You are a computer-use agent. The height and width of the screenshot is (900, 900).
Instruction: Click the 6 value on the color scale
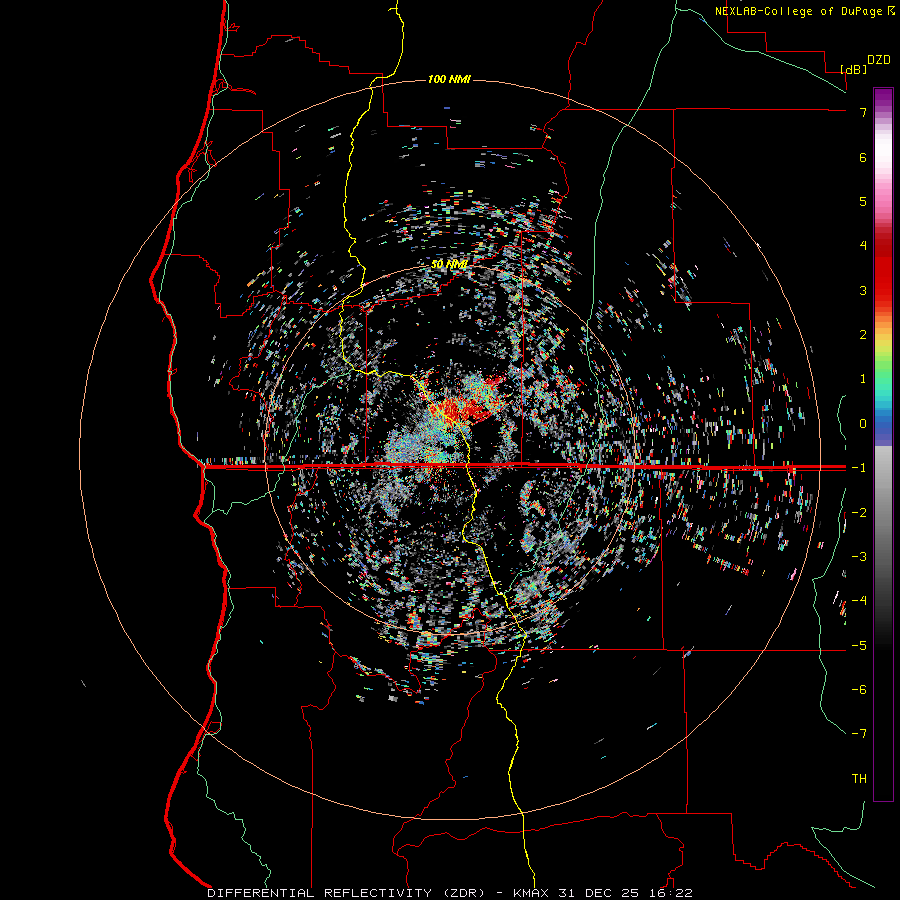[x=863, y=157]
